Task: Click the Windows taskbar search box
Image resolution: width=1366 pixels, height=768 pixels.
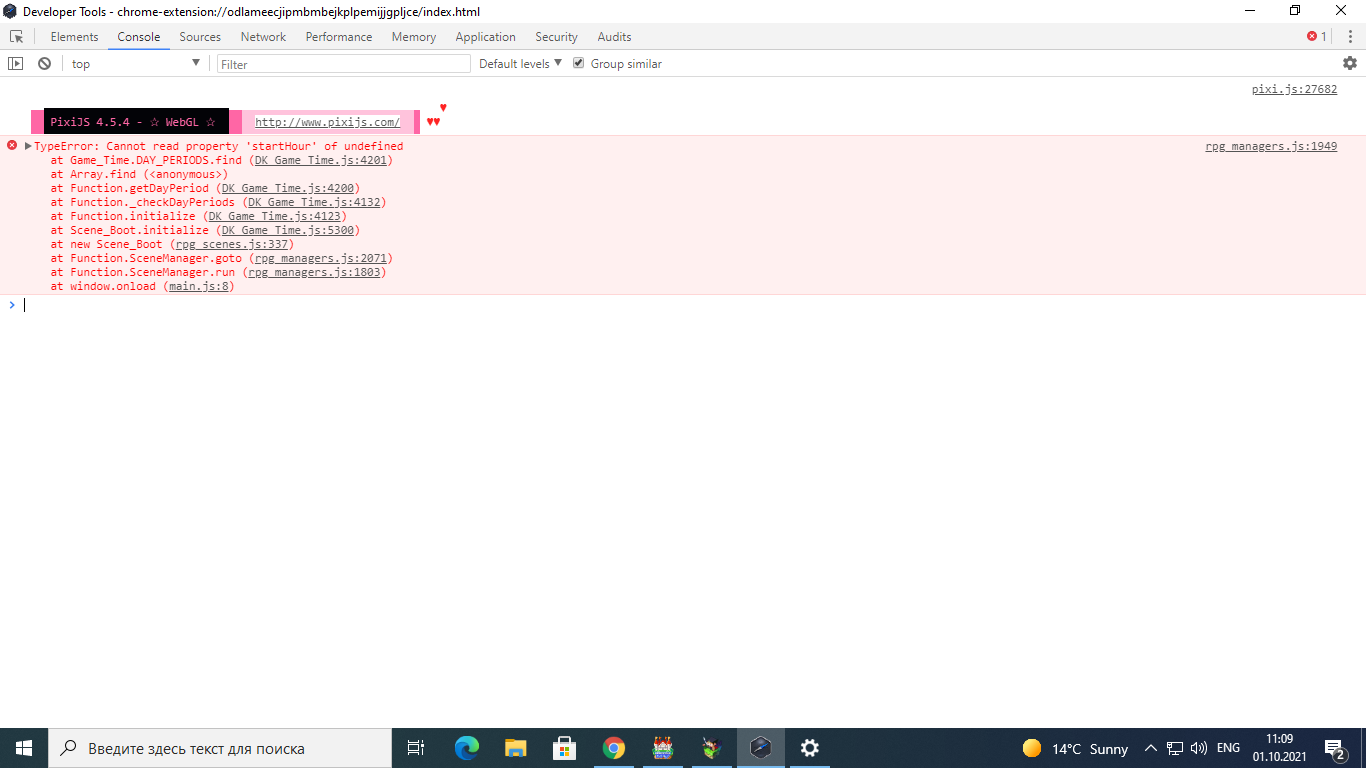Action: 220,748
